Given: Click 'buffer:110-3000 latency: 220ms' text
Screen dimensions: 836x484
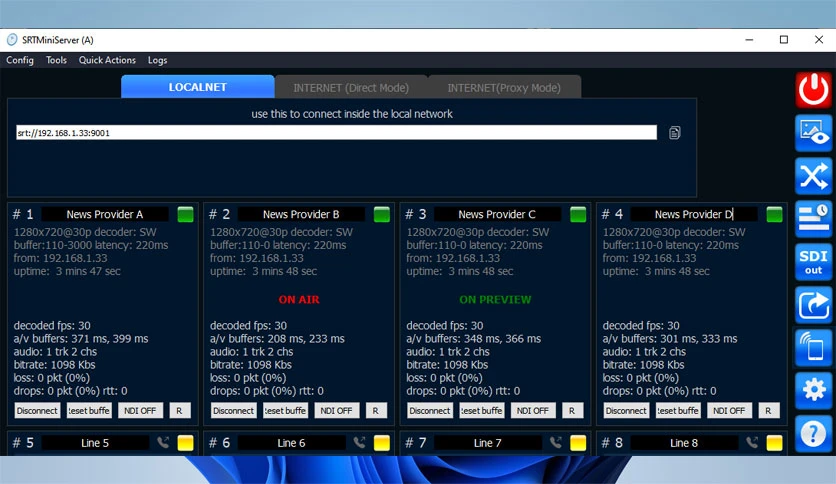Looking at the screenshot, I should (91, 245).
